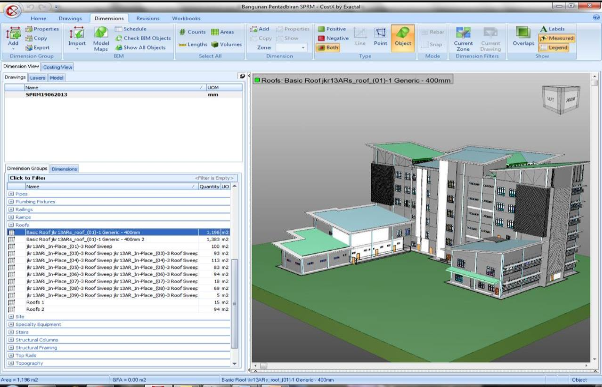Expand the Plumbing Fixtures group

click(11, 202)
